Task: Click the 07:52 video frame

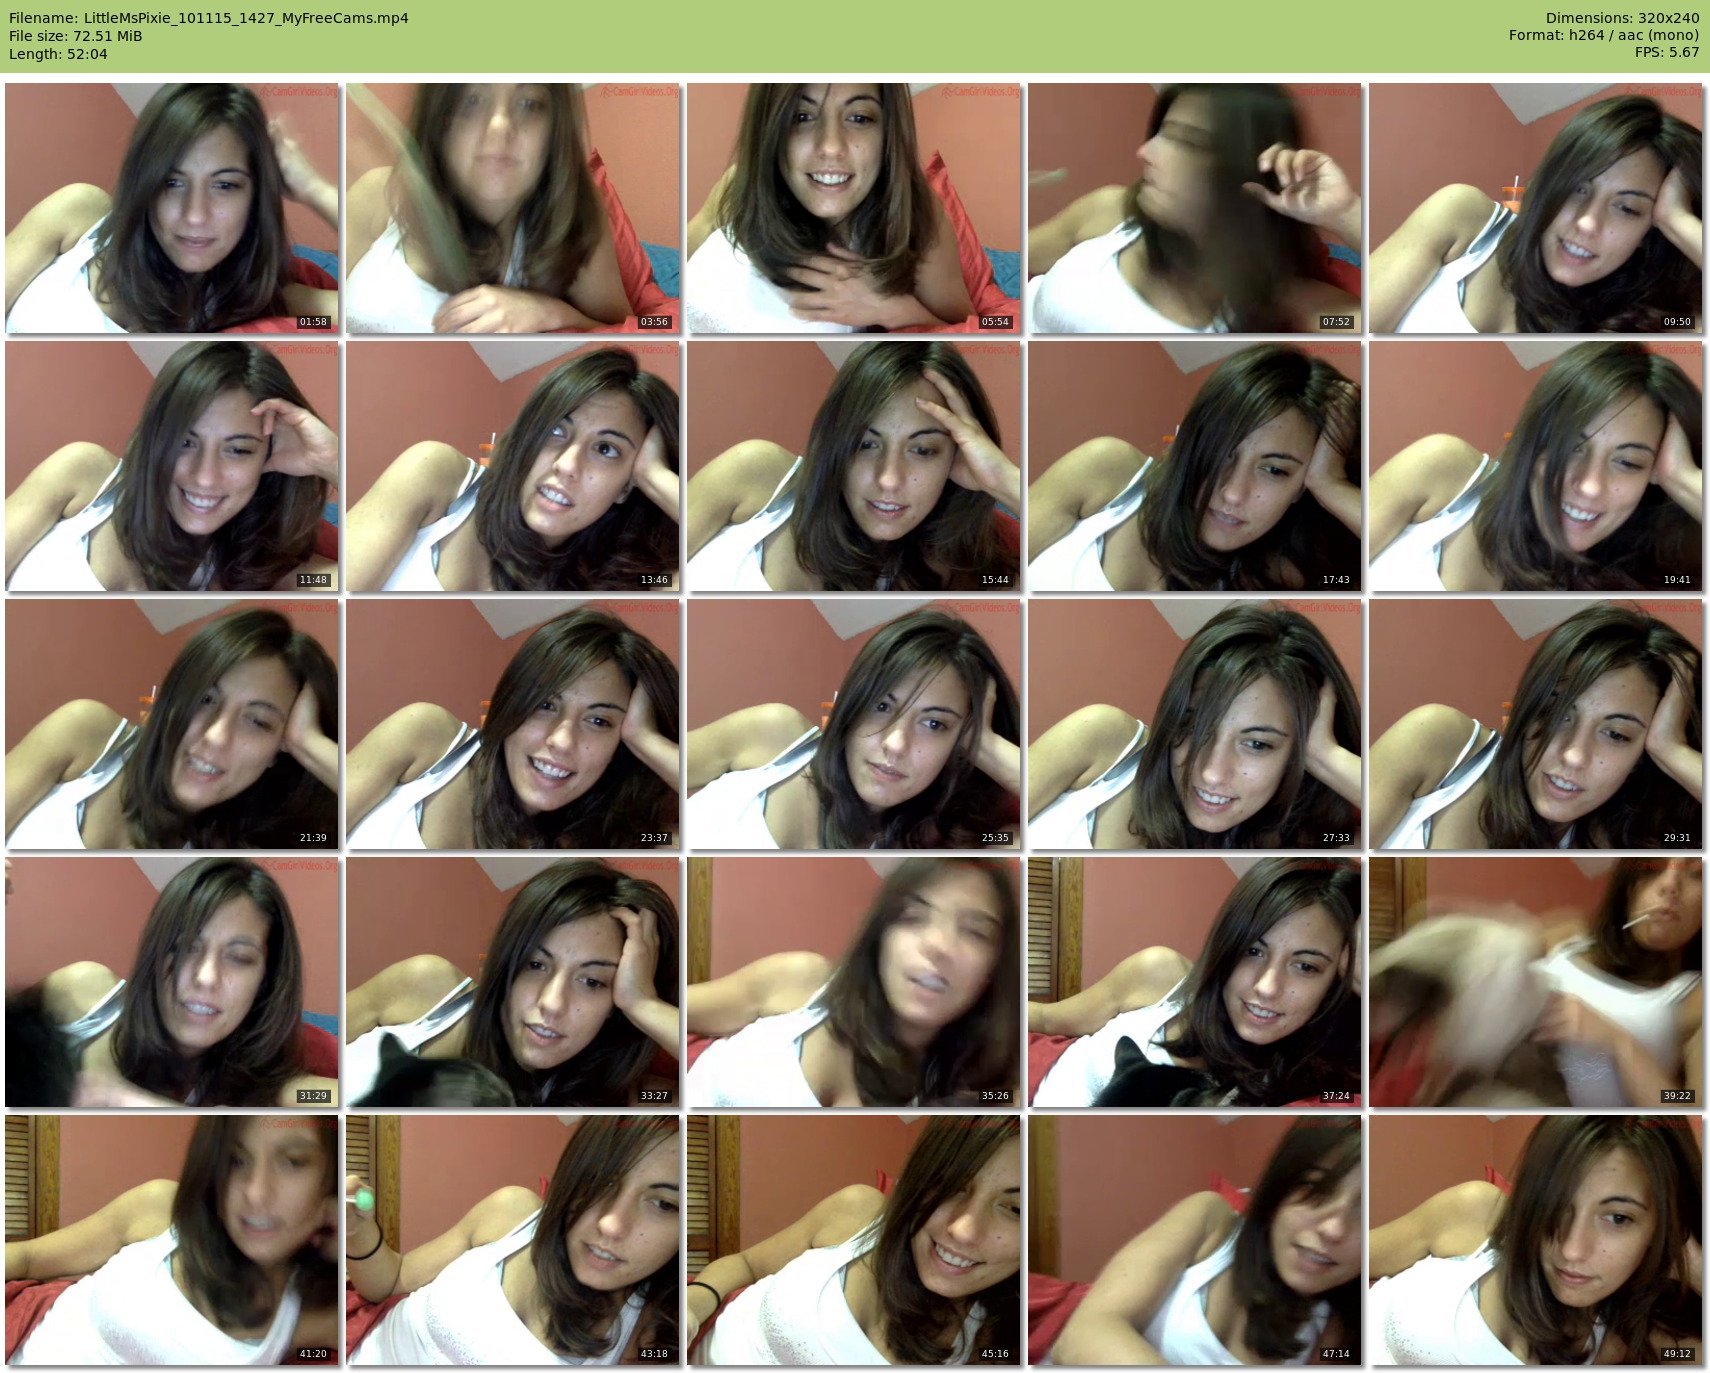Action: click(1195, 208)
